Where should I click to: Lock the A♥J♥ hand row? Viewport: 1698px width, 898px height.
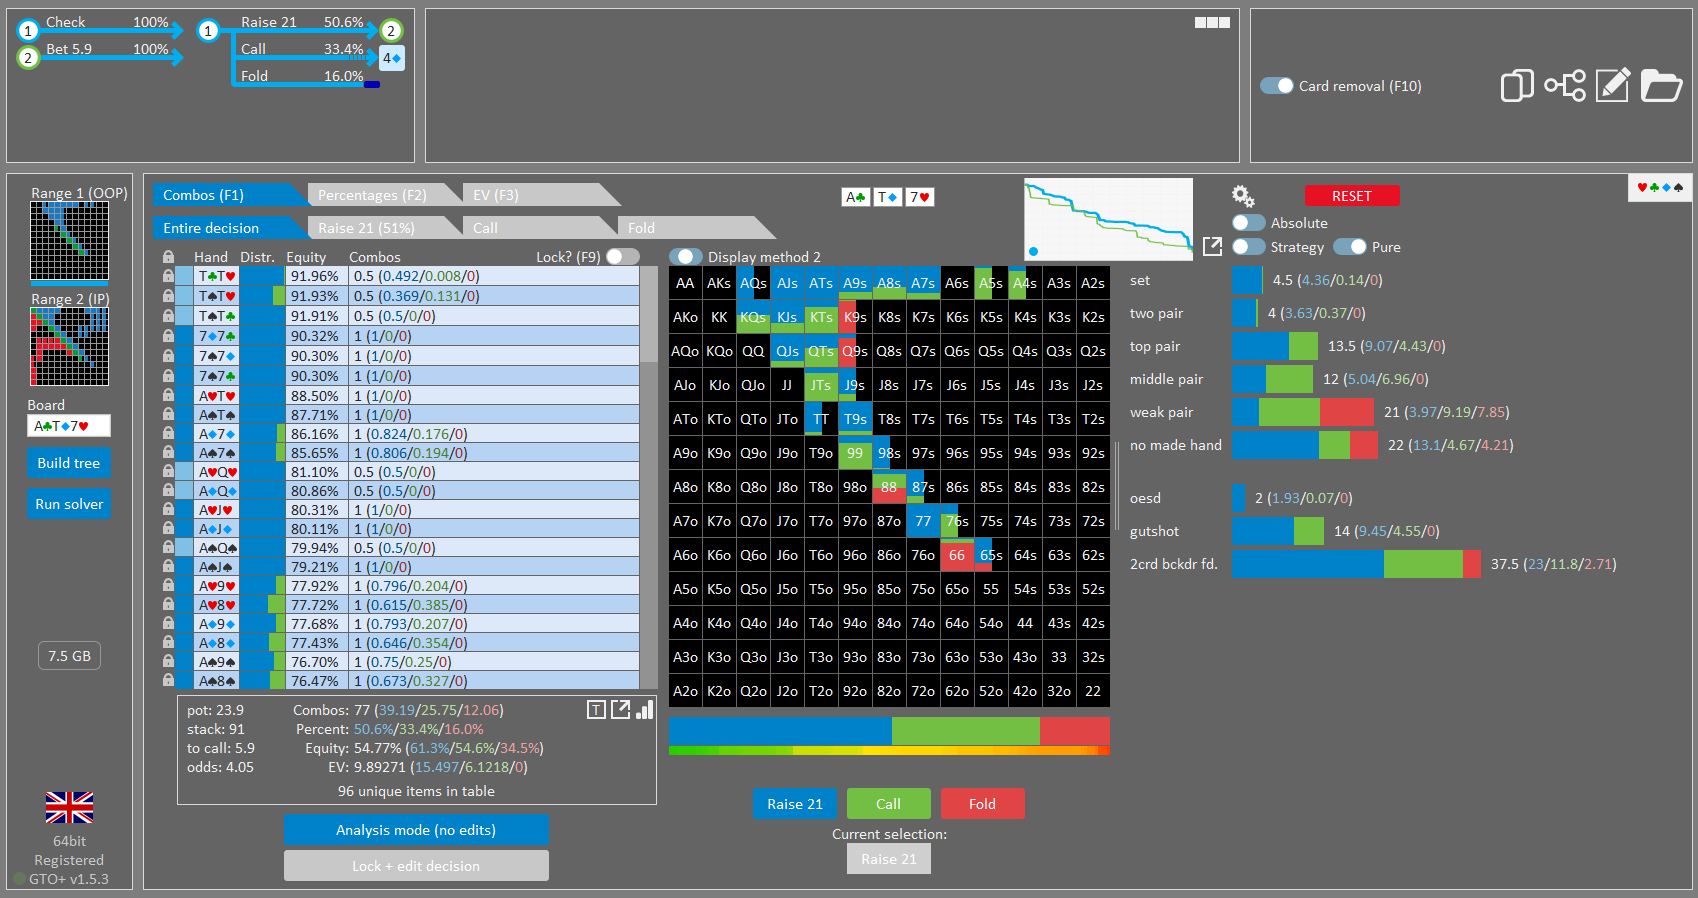tap(168, 510)
